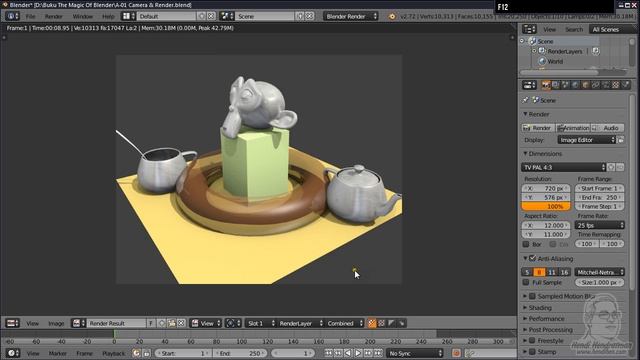The height and width of the screenshot is (360, 640).
Task: Click the Image Editor type selector icon
Action: pyautogui.click(x=12, y=323)
